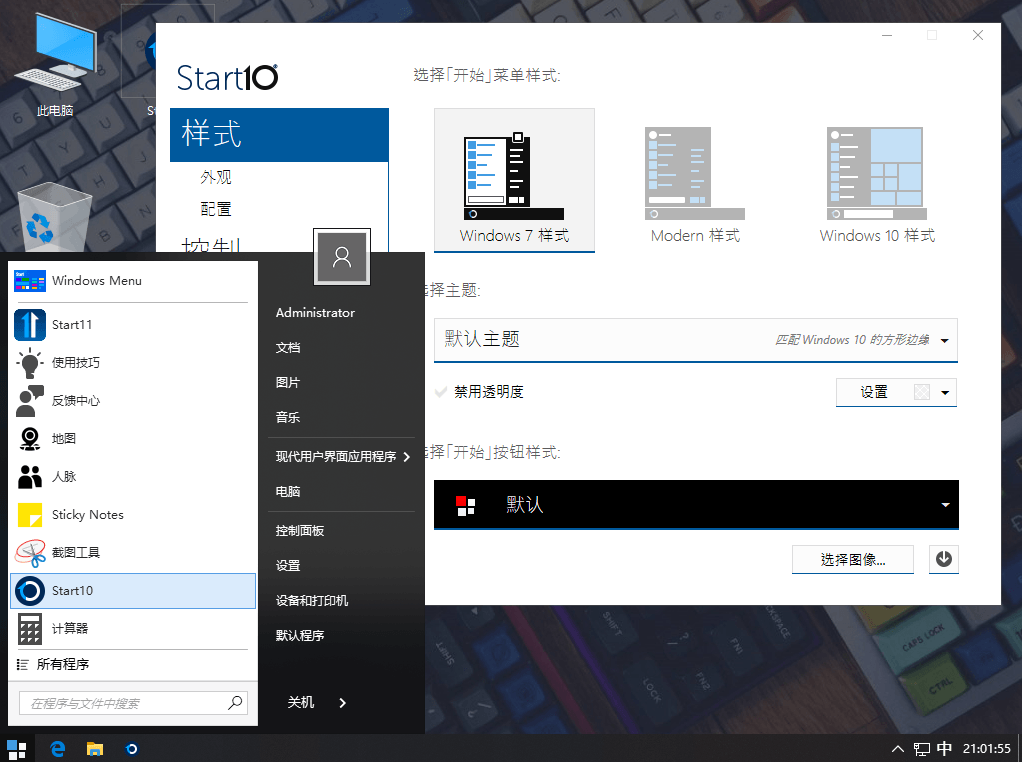Switch to Start10 taskbar icon
Viewport: 1022px width, 762px height.
pyautogui.click(x=132, y=749)
